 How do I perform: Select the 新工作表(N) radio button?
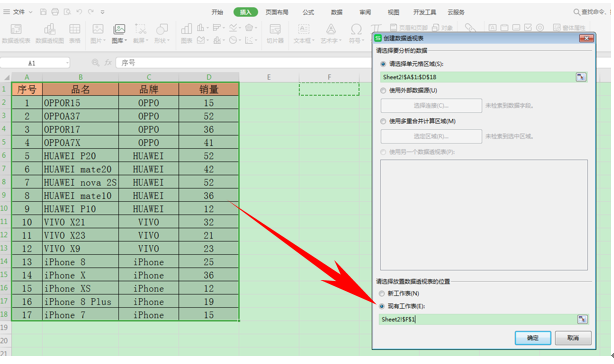click(x=382, y=294)
